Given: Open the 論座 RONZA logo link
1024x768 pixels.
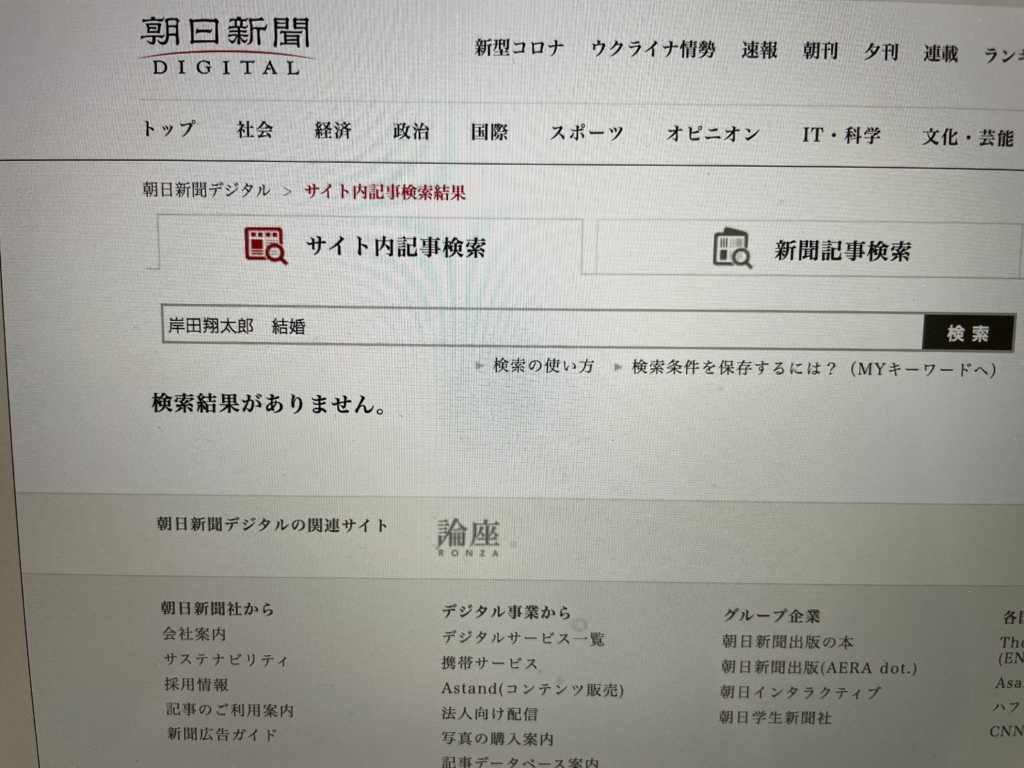Looking at the screenshot, I should [x=468, y=537].
